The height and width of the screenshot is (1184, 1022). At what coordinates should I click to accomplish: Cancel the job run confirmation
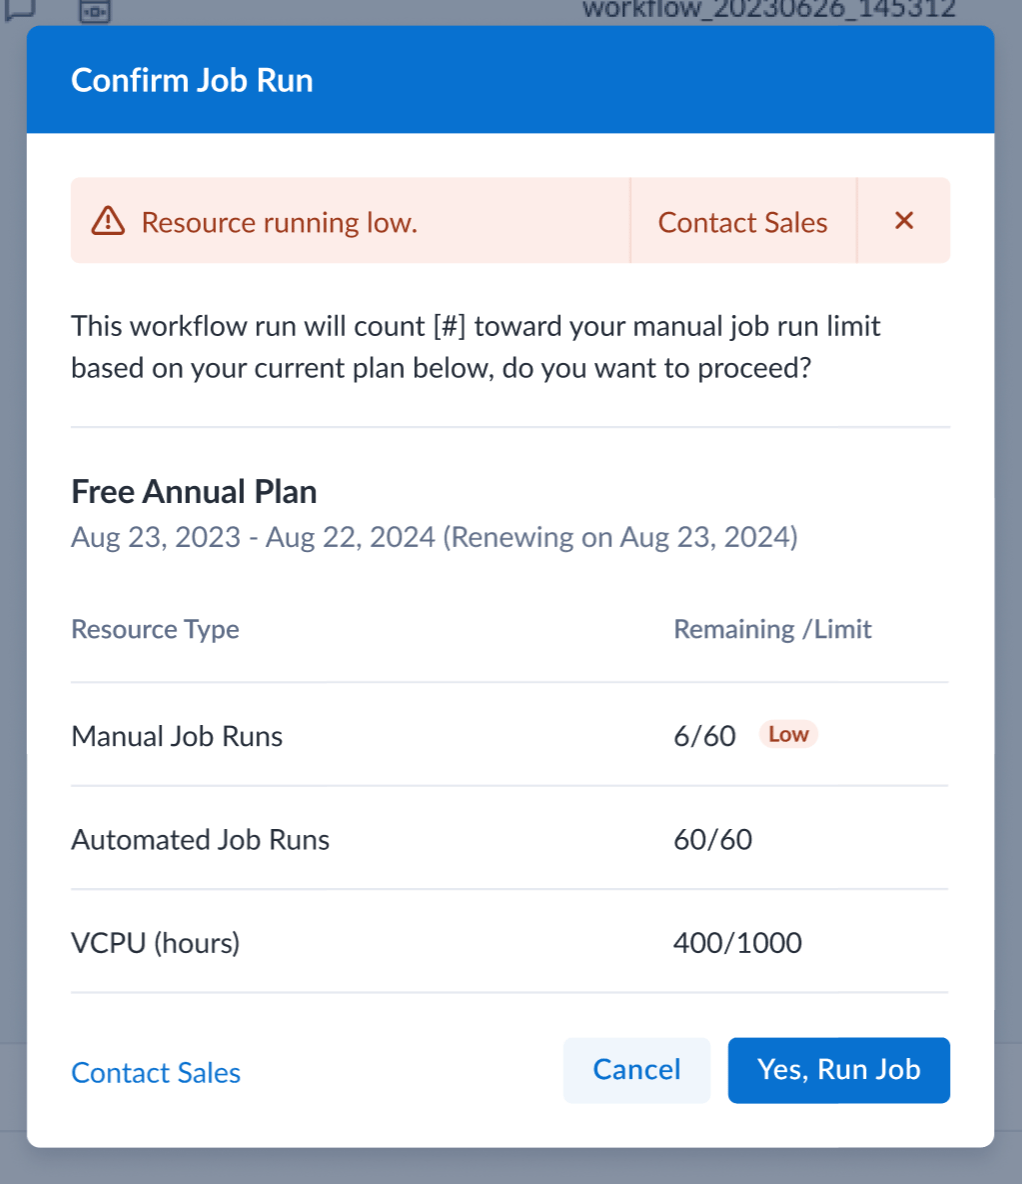pyautogui.click(x=636, y=1070)
